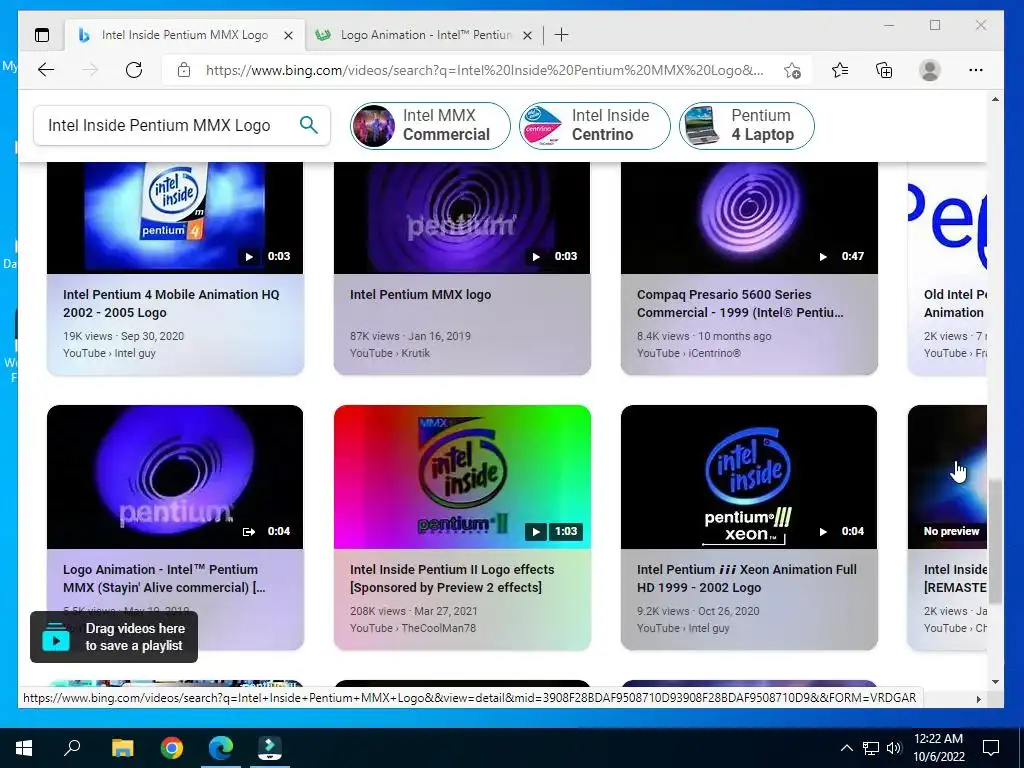The width and height of the screenshot is (1024, 768).
Task: Select the Intel MMX Commercial suggestion
Action: [x=430, y=125]
